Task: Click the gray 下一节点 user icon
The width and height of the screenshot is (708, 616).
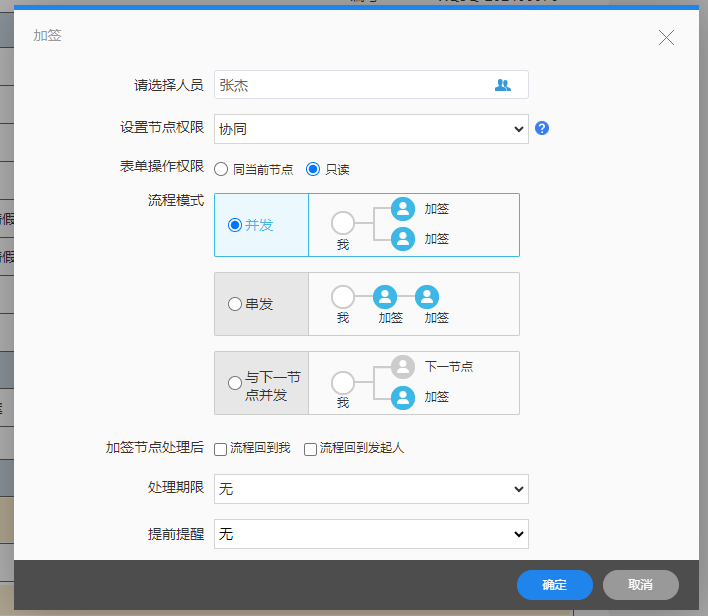Action: pos(403,367)
